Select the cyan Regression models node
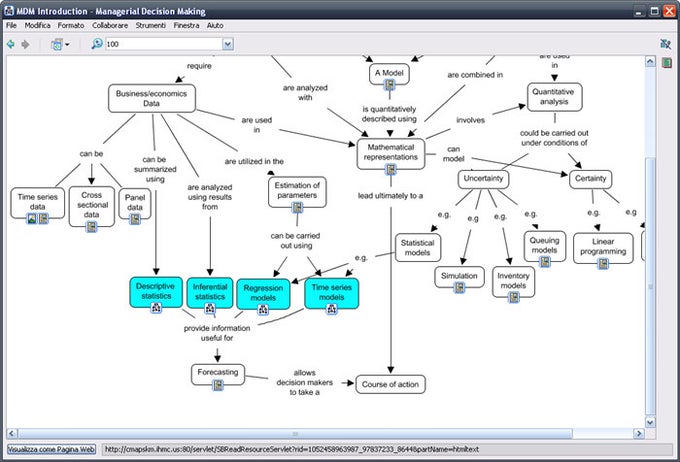 263,294
